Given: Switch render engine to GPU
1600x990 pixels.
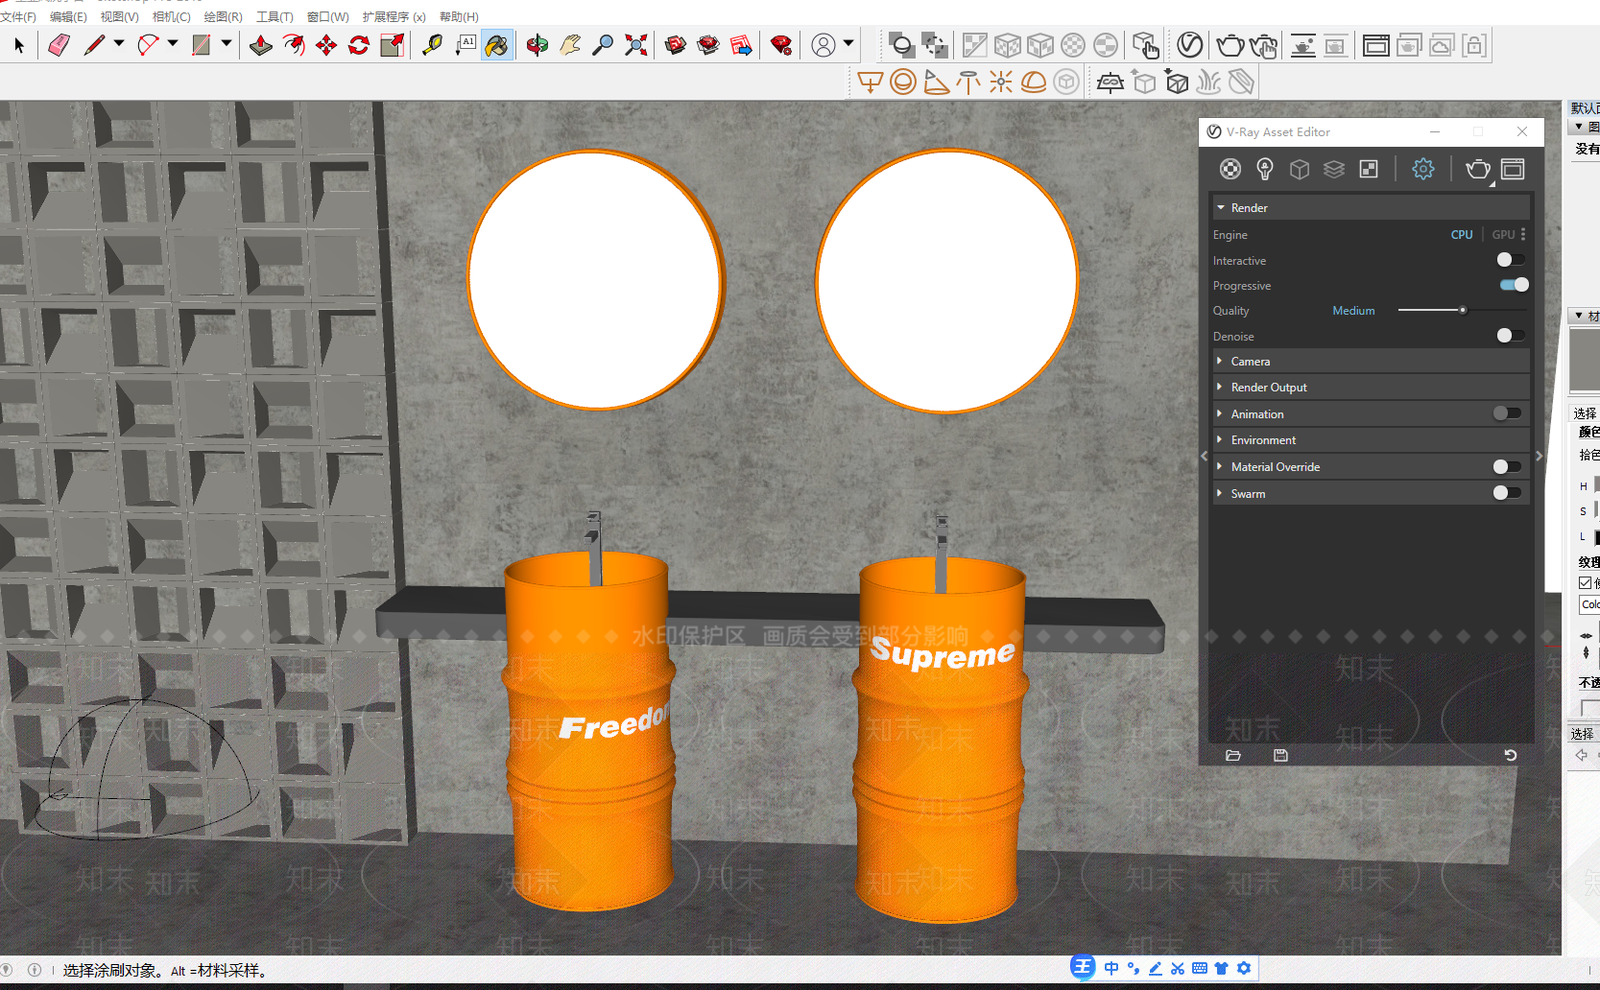Looking at the screenshot, I should pyautogui.click(x=1503, y=235).
